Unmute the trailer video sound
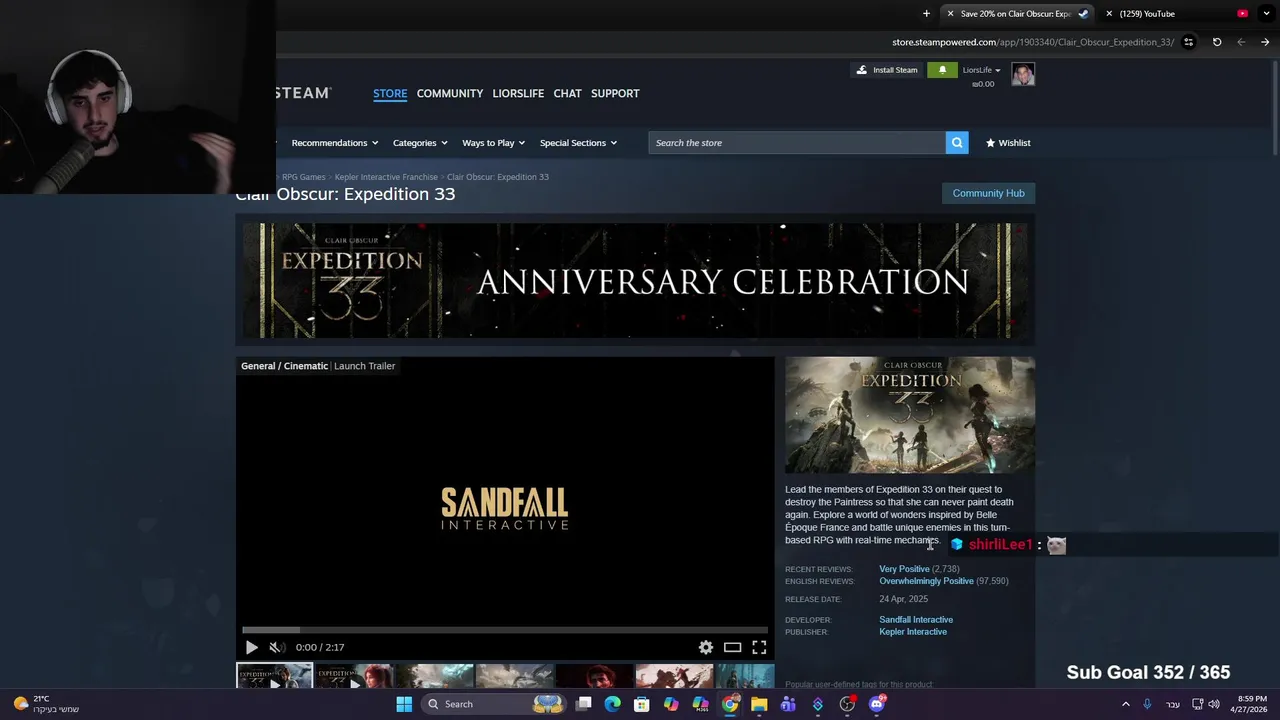 coord(276,647)
